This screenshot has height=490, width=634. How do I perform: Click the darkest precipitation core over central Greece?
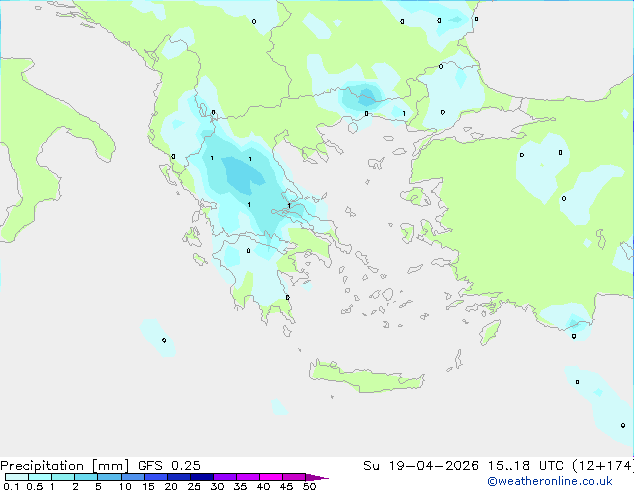244,175
